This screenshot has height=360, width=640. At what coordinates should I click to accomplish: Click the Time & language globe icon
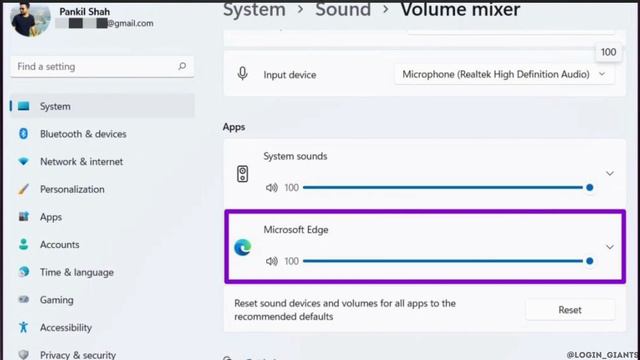24,272
